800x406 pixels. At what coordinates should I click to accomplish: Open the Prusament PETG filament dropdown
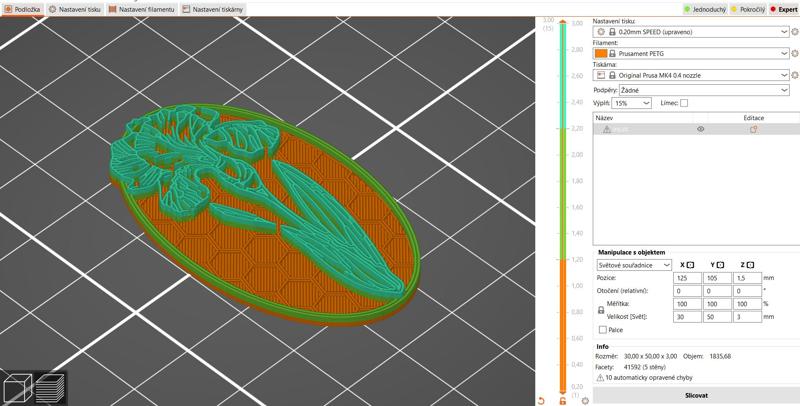[691, 53]
